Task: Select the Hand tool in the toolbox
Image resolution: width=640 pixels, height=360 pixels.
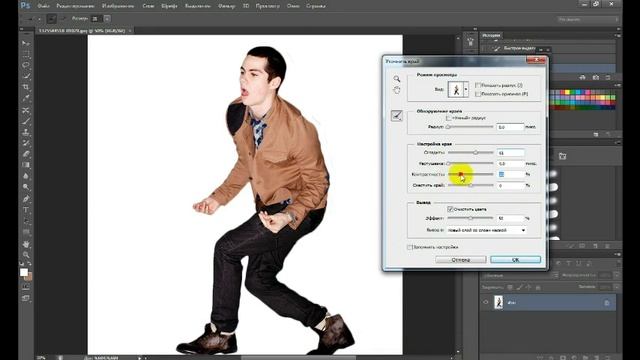Action: click(26, 244)
